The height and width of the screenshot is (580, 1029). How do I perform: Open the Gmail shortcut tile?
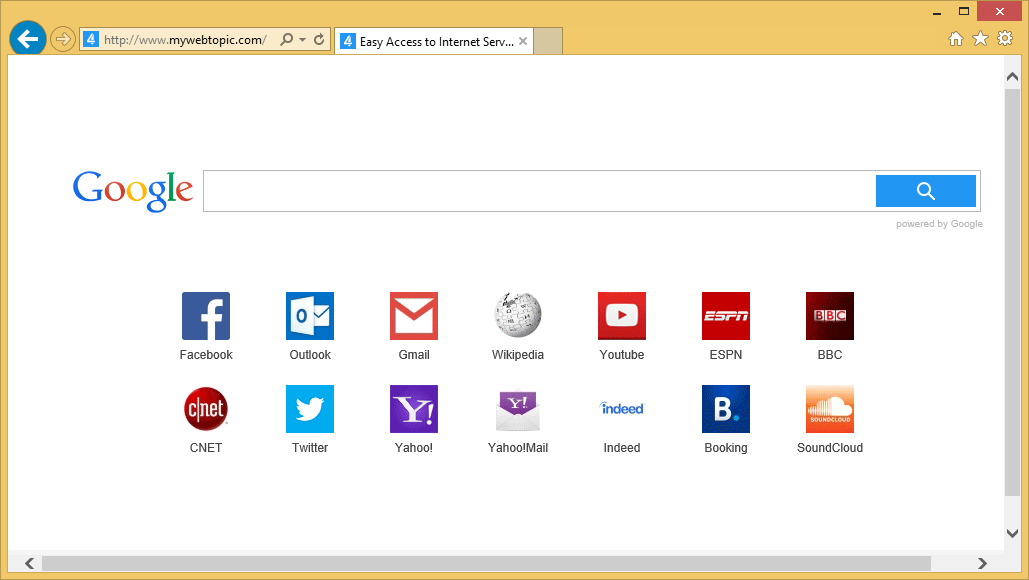[413, 315]
